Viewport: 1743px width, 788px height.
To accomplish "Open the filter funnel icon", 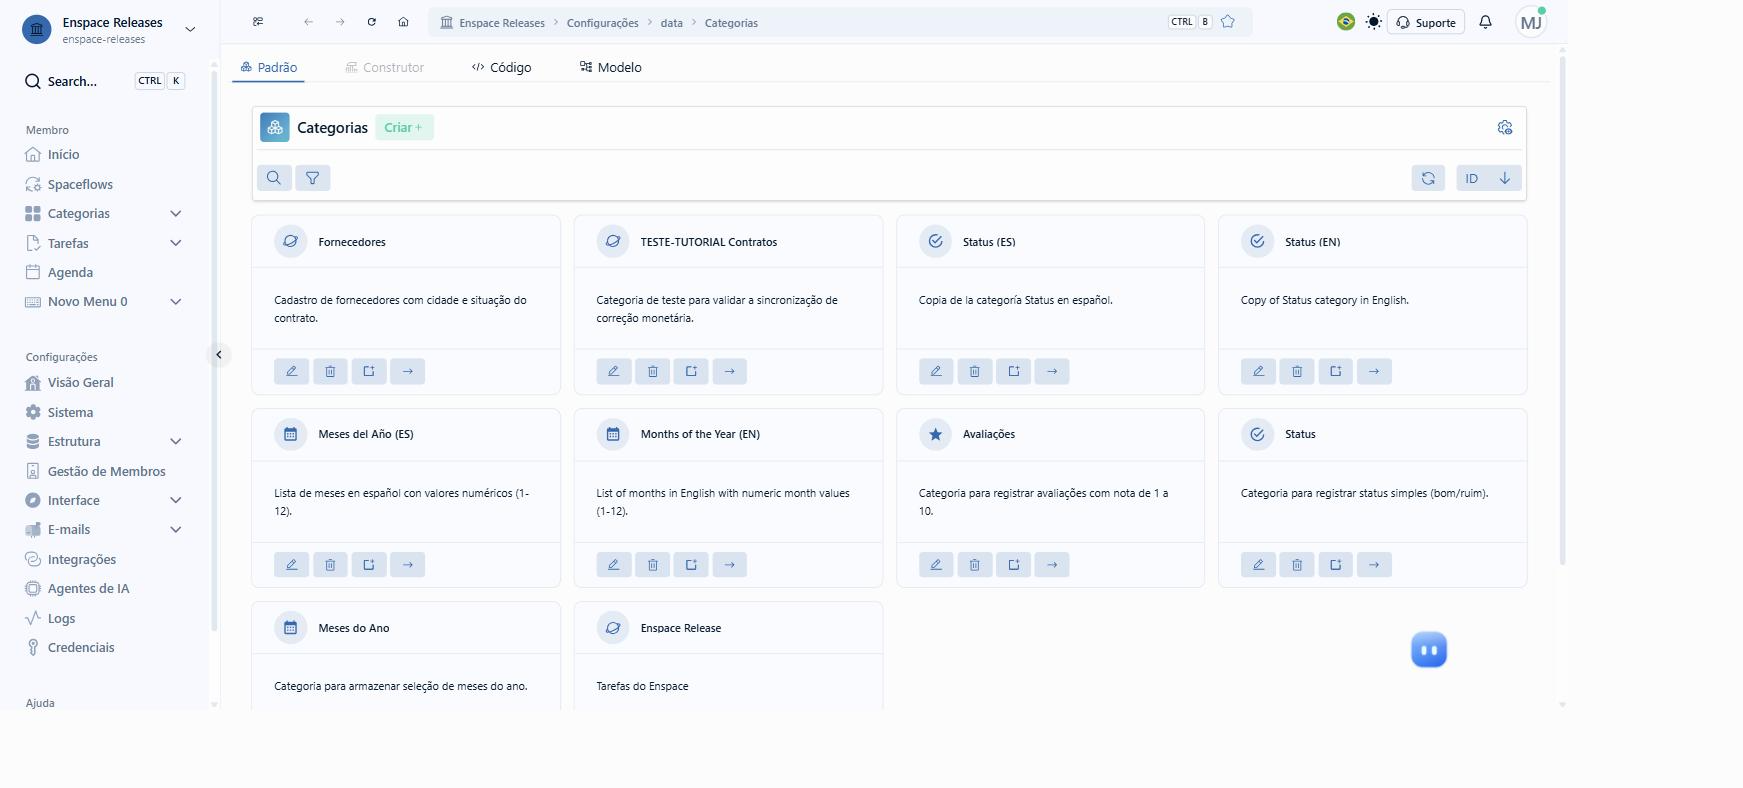I will pos(313,178).
